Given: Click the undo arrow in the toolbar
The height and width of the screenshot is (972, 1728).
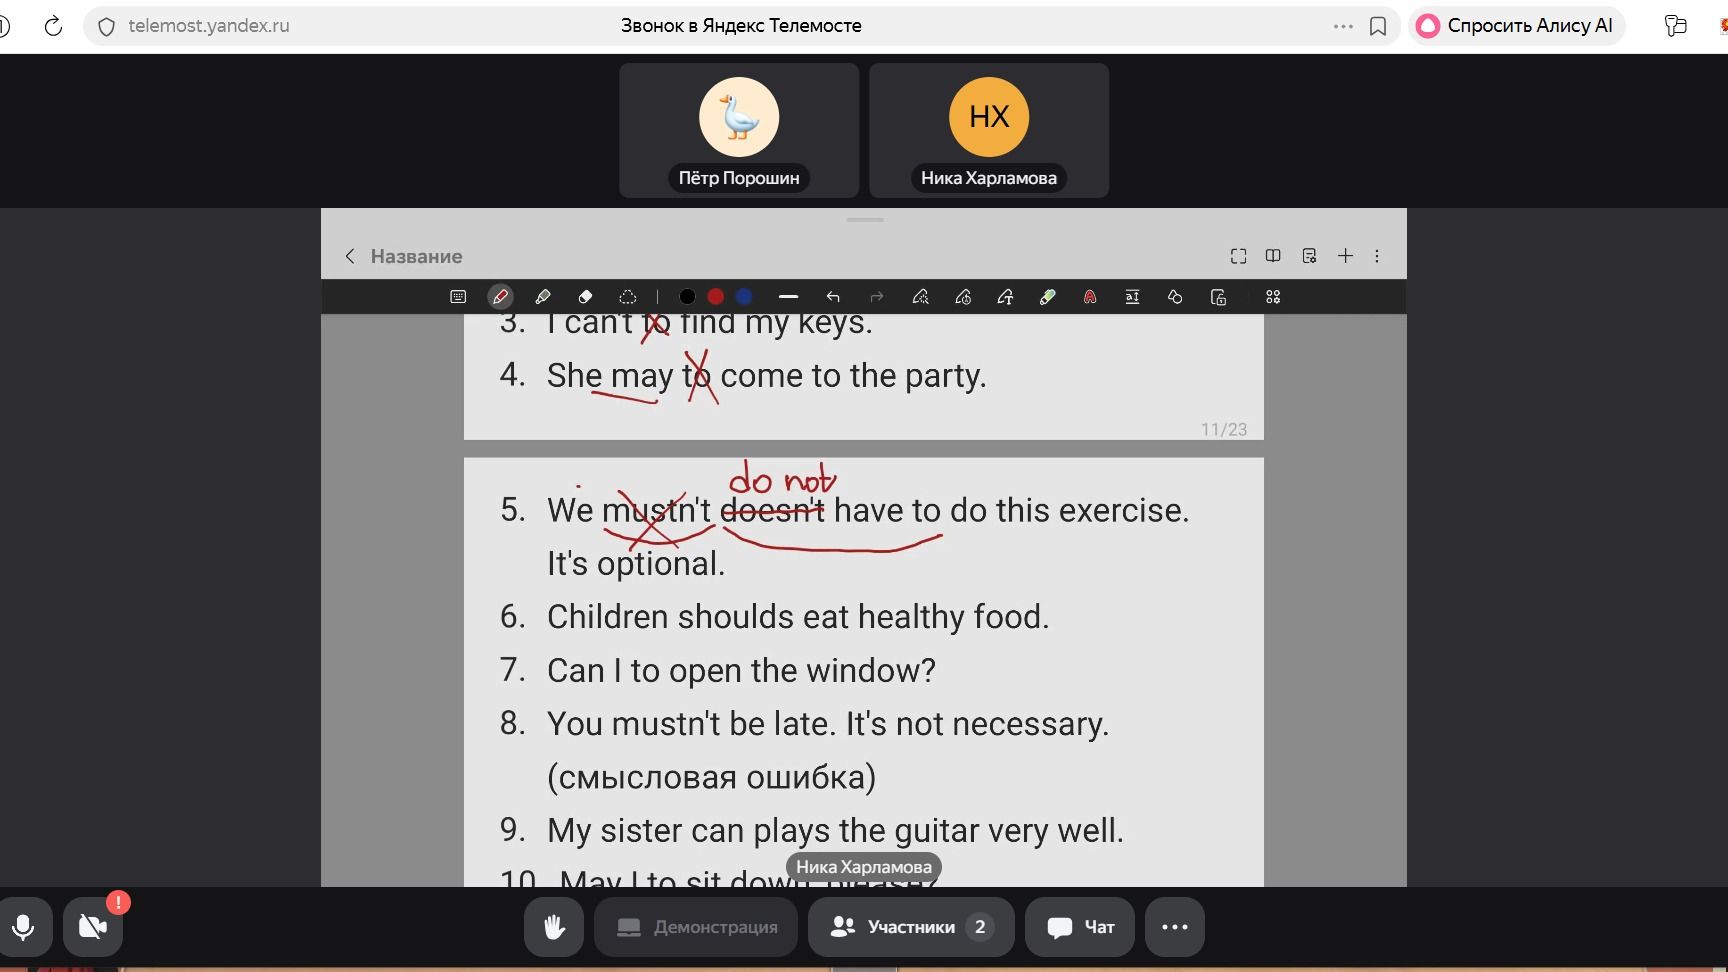Looking at the screenshot, I should [x=833, y=297].
